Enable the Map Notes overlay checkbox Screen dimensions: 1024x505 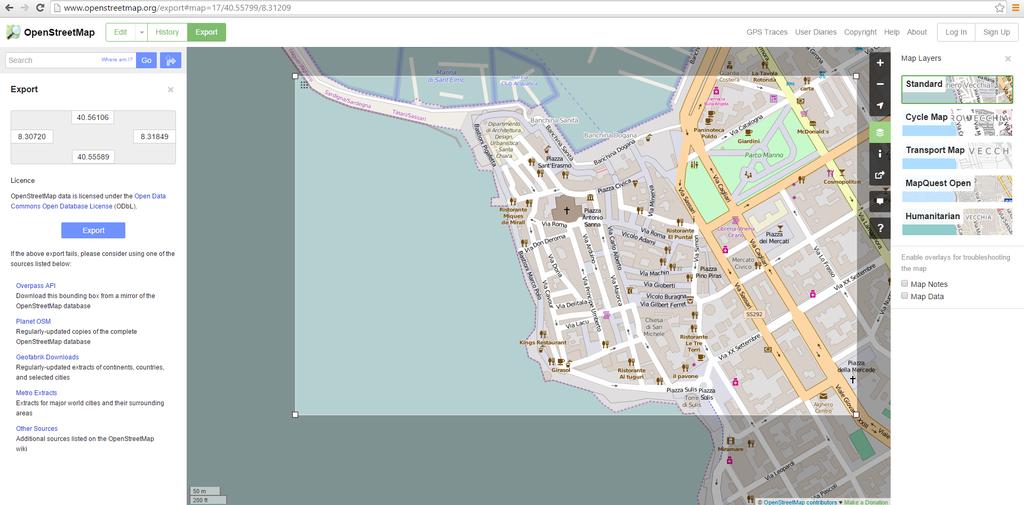point(904,284)
